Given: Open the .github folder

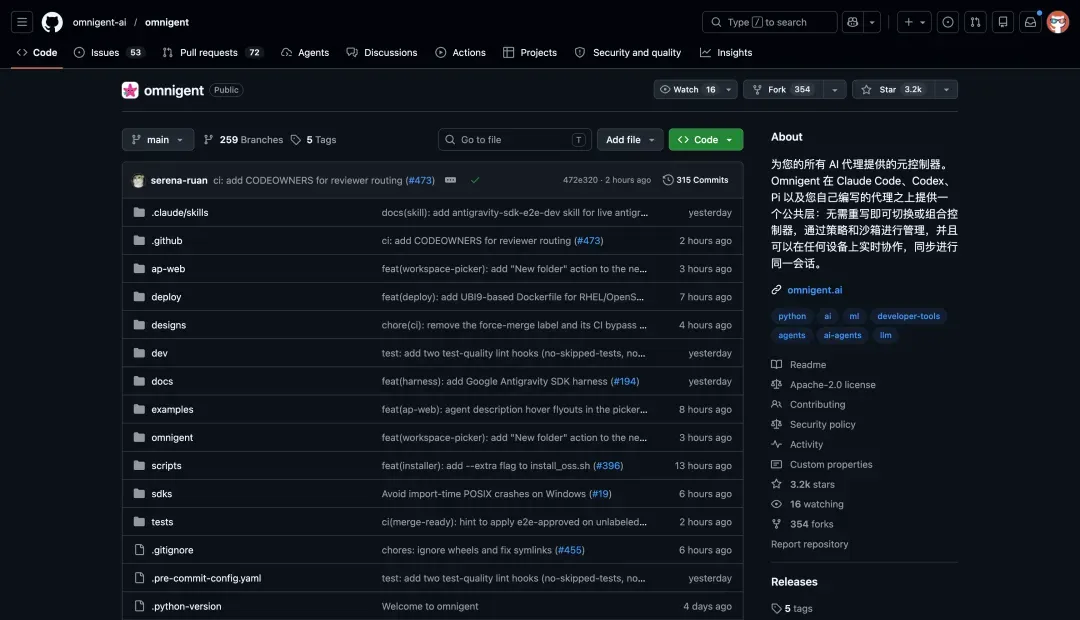Looking at the screenshot, I should [167, 240].
